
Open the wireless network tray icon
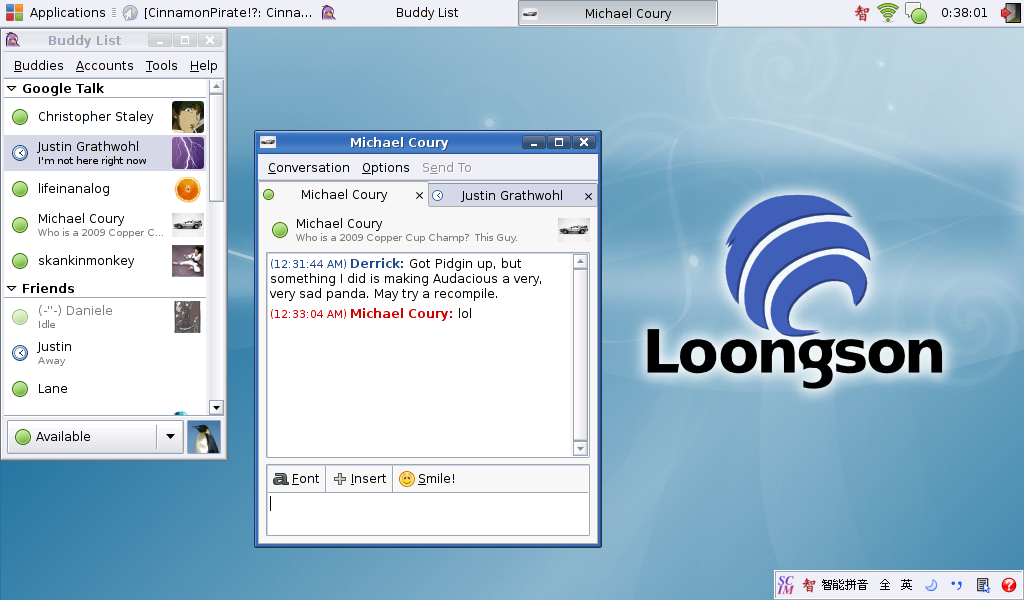coord(888,12)
